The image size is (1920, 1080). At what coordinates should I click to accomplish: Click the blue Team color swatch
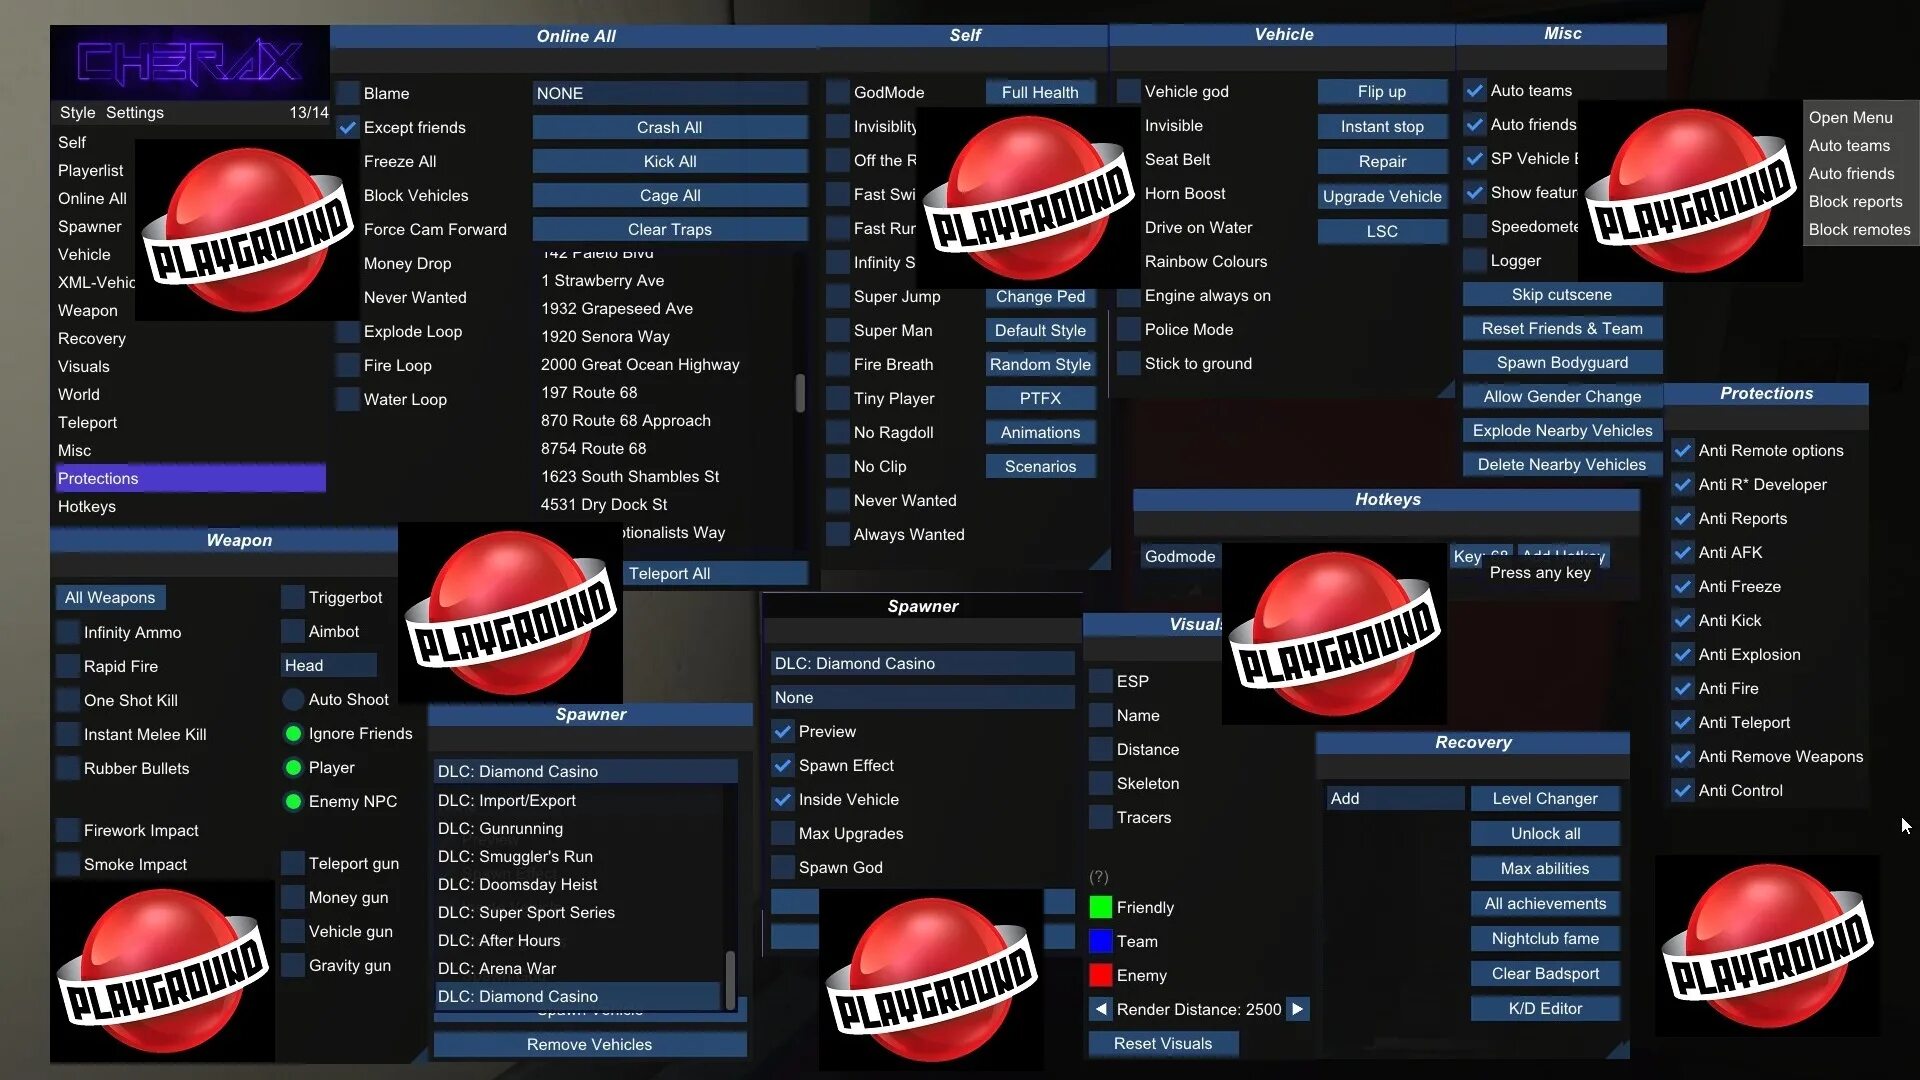pyautogui.click(x=1100, y=941)
